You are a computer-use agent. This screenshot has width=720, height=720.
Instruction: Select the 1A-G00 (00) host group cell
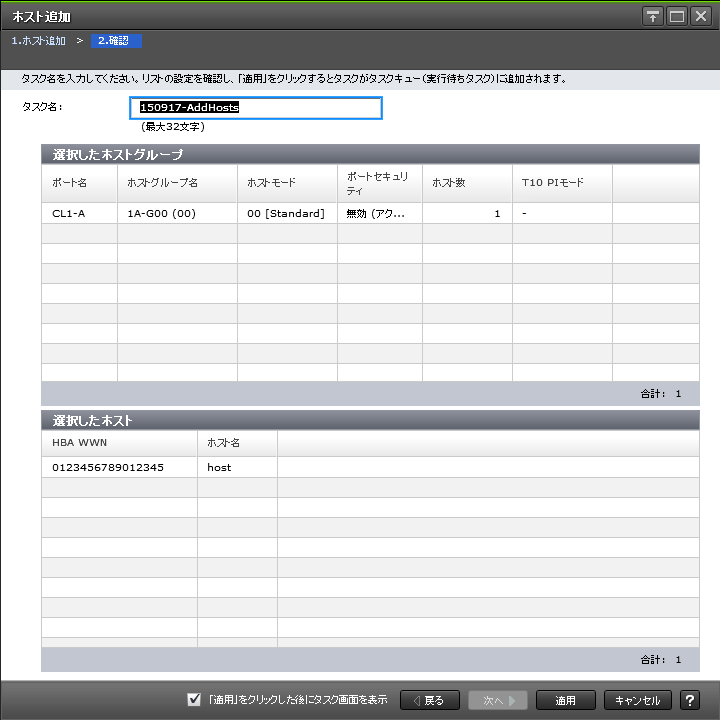coord(177,214)
